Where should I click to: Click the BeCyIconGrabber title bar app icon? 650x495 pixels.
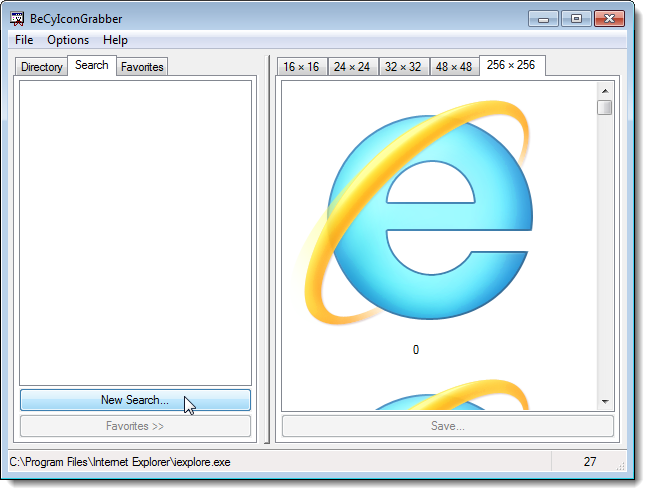[17, 19]
